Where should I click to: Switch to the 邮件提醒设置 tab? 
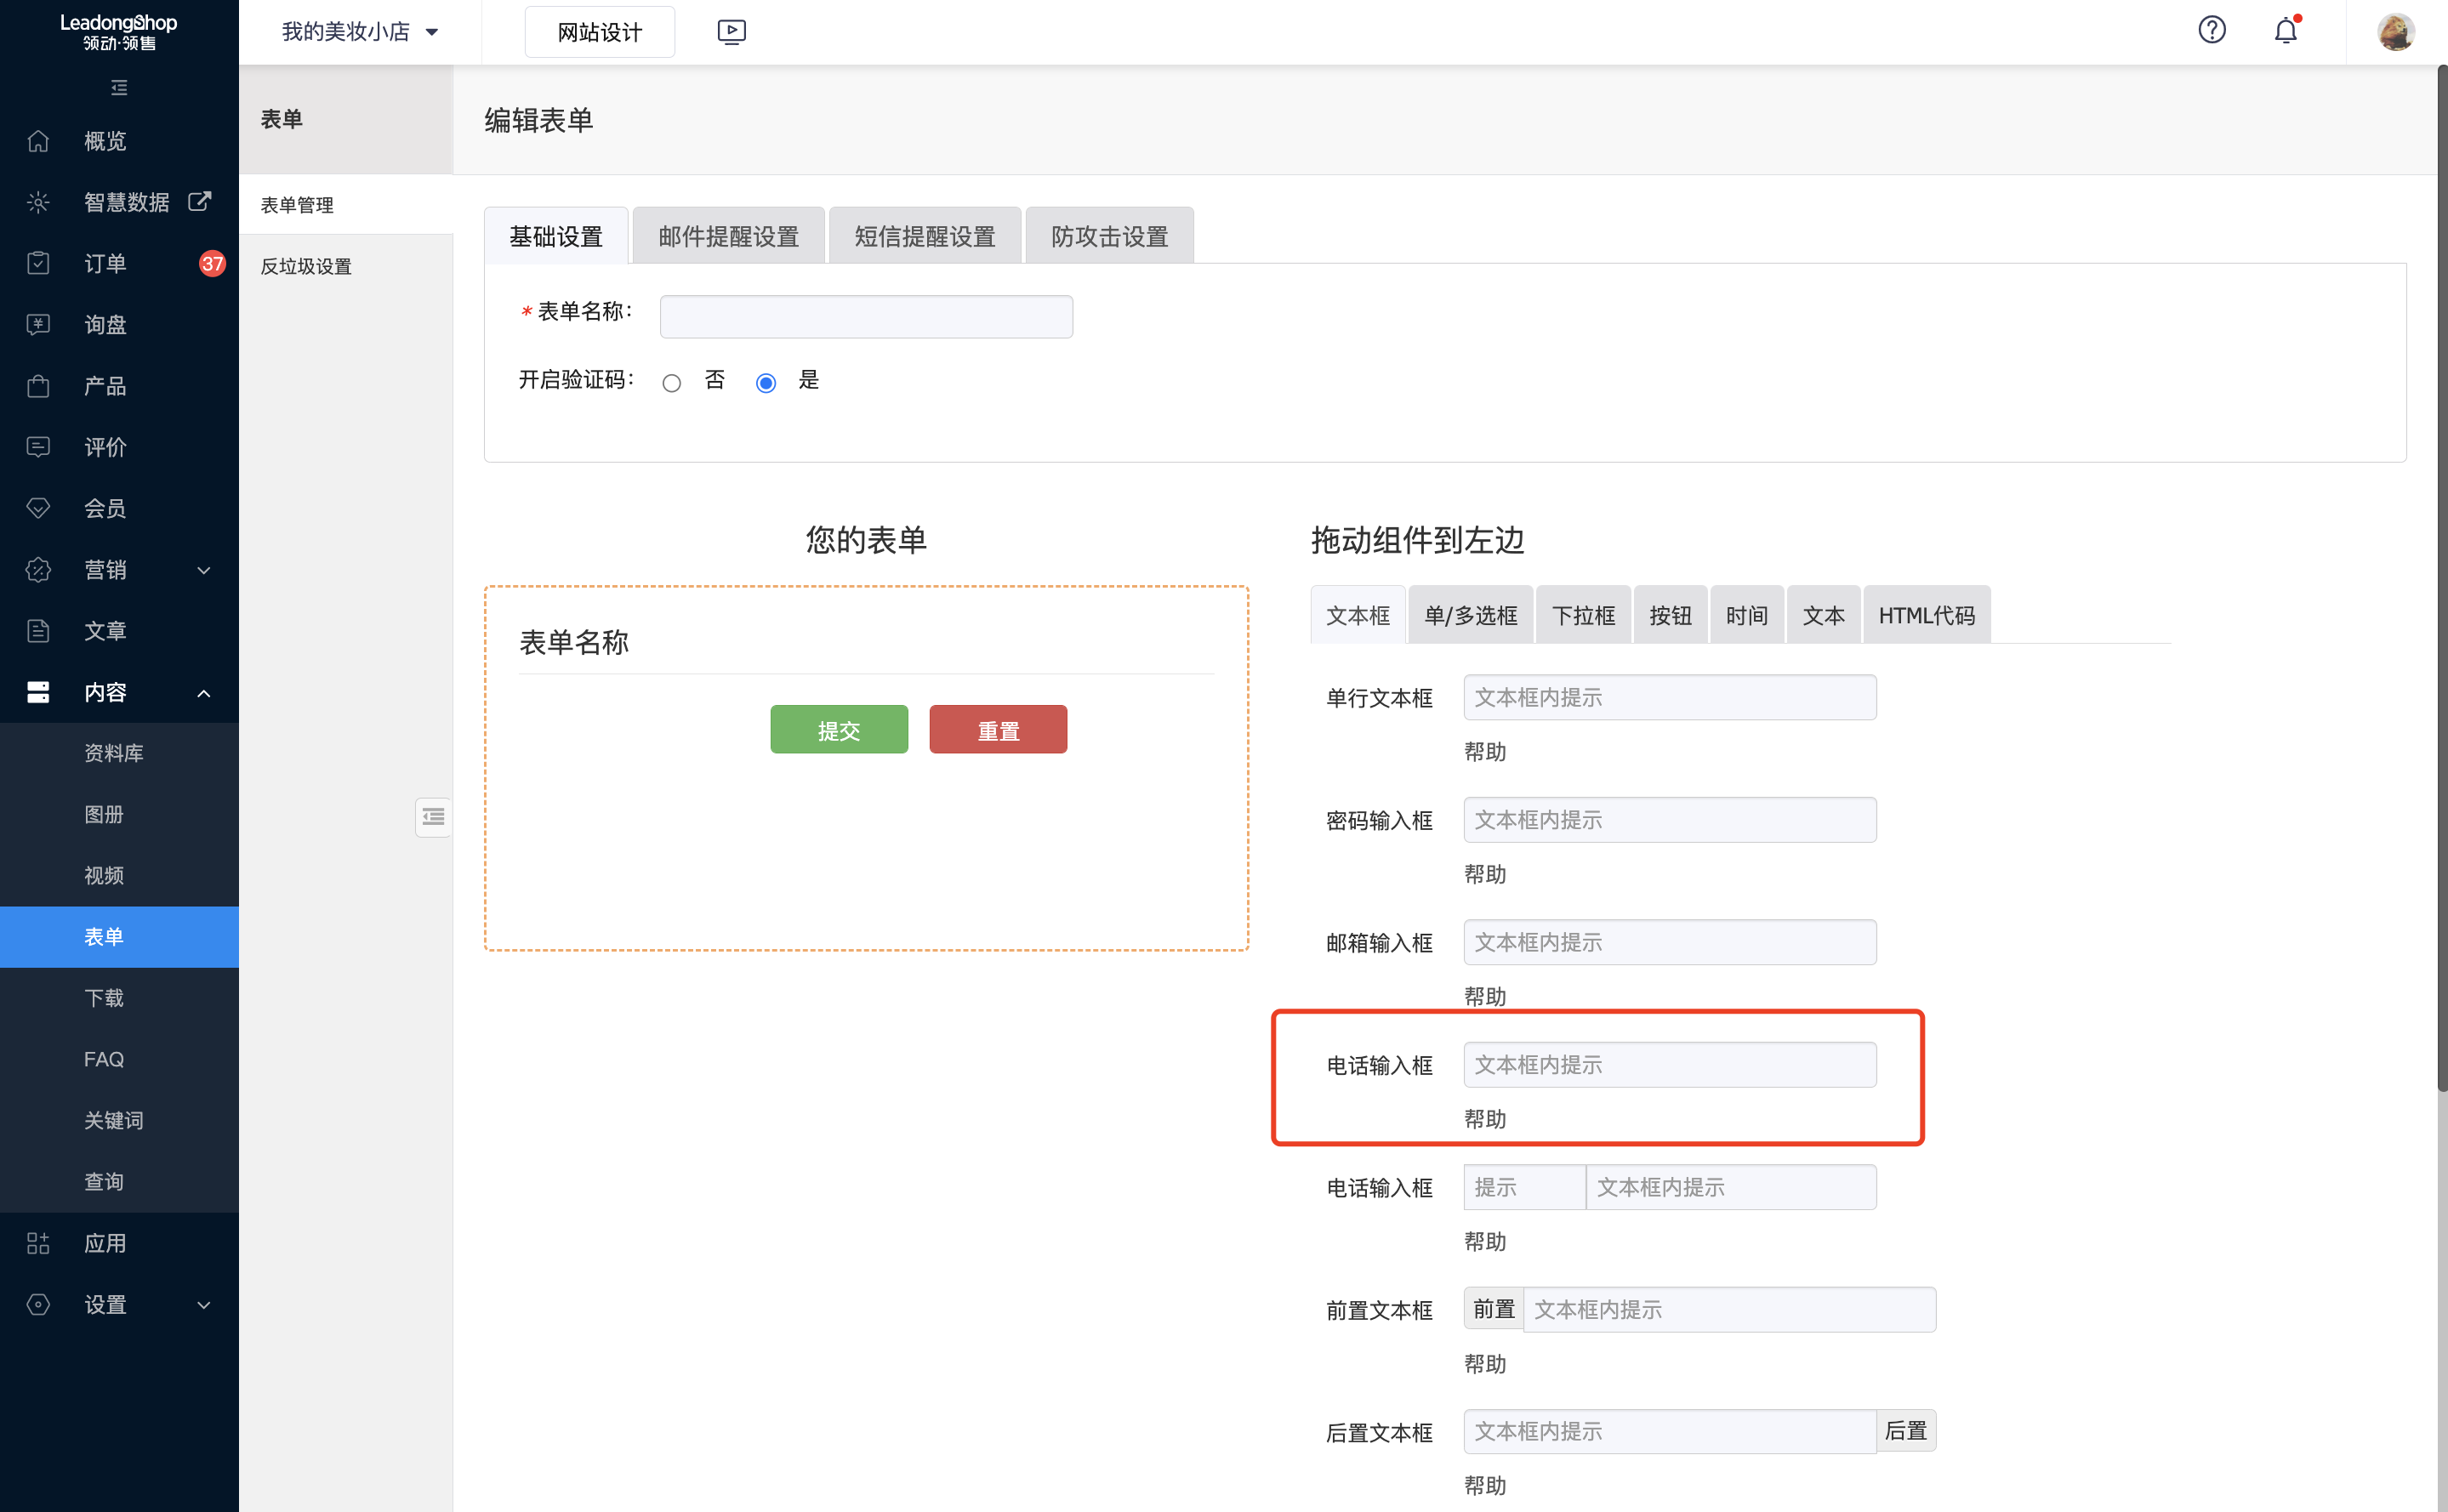coord(727,235)
